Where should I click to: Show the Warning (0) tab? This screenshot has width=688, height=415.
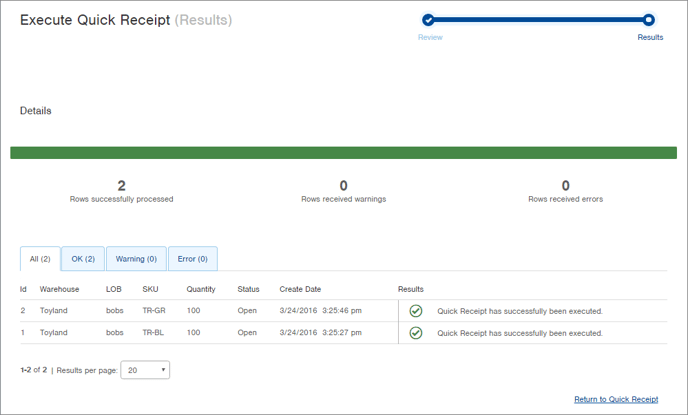(x=136, y=259)
